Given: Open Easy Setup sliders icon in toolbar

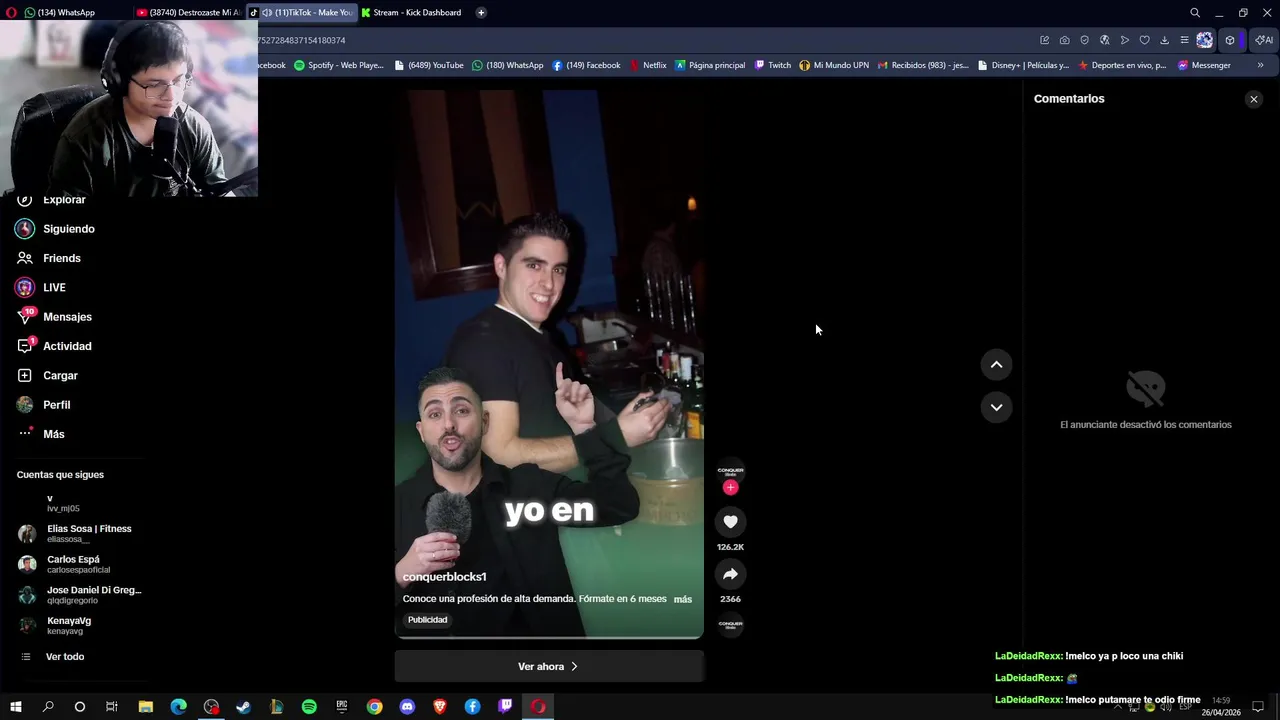Looking at the screenshot, I should (x=1184, y=40).
